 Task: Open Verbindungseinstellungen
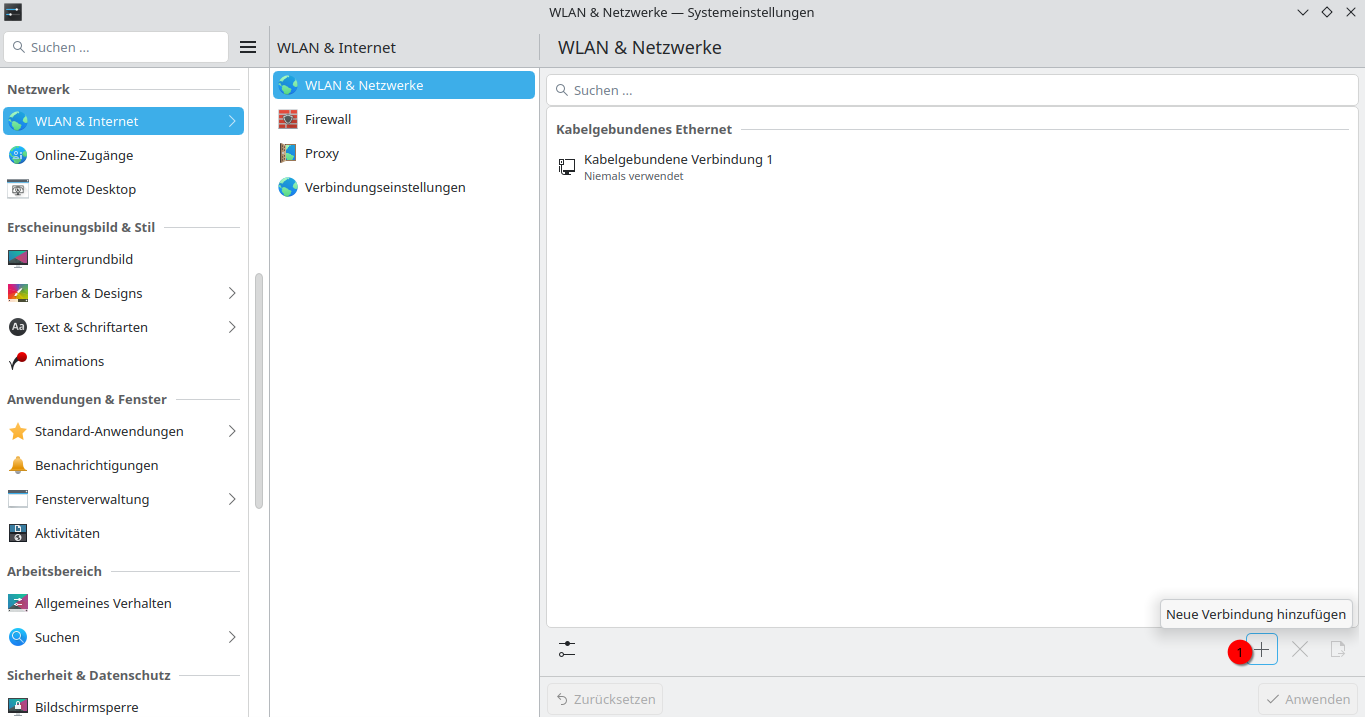385,186
